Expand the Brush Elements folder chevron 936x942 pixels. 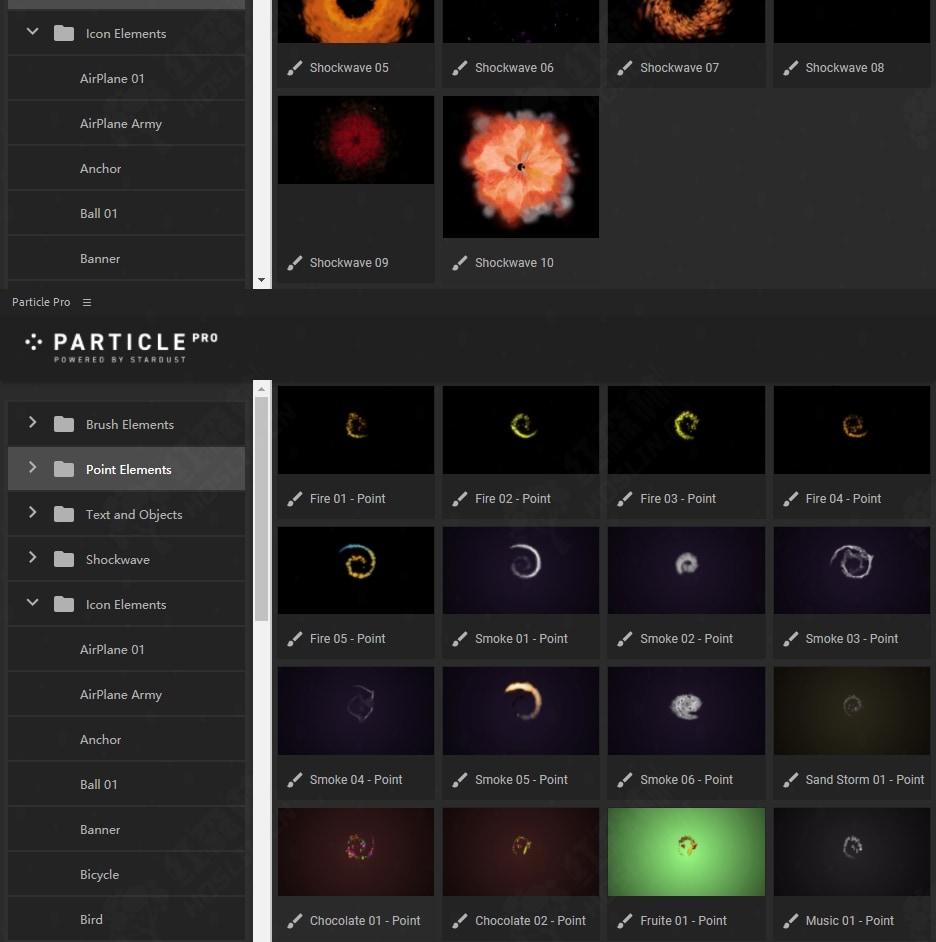point(32,423)
